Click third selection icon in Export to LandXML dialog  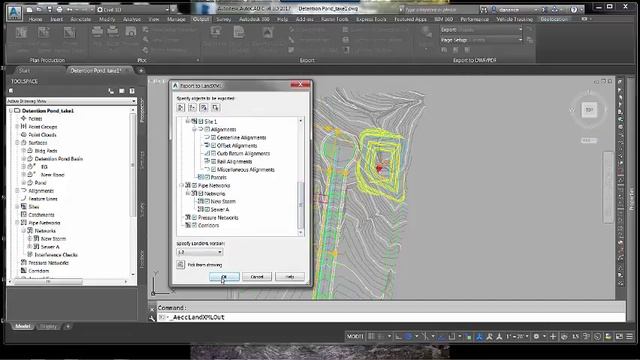click(x=204, y=107)
